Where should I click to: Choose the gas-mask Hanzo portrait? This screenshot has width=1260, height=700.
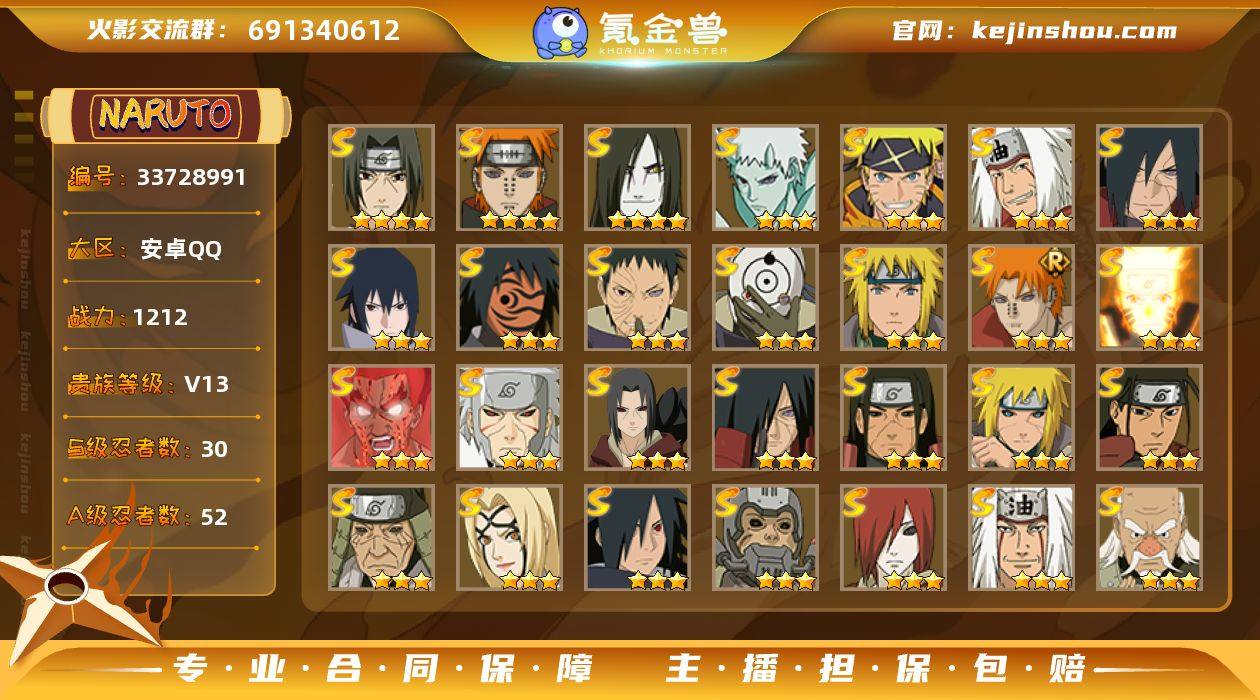click(x=766, y=537)
